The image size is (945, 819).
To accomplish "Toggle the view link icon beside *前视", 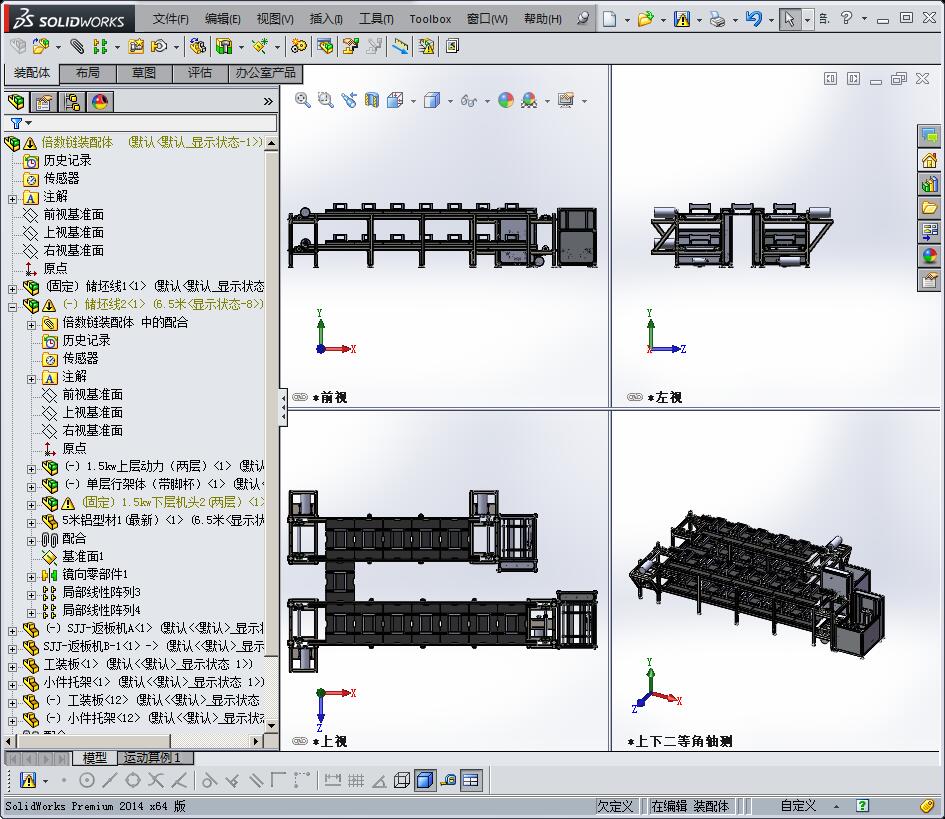I will coord(299,397).
